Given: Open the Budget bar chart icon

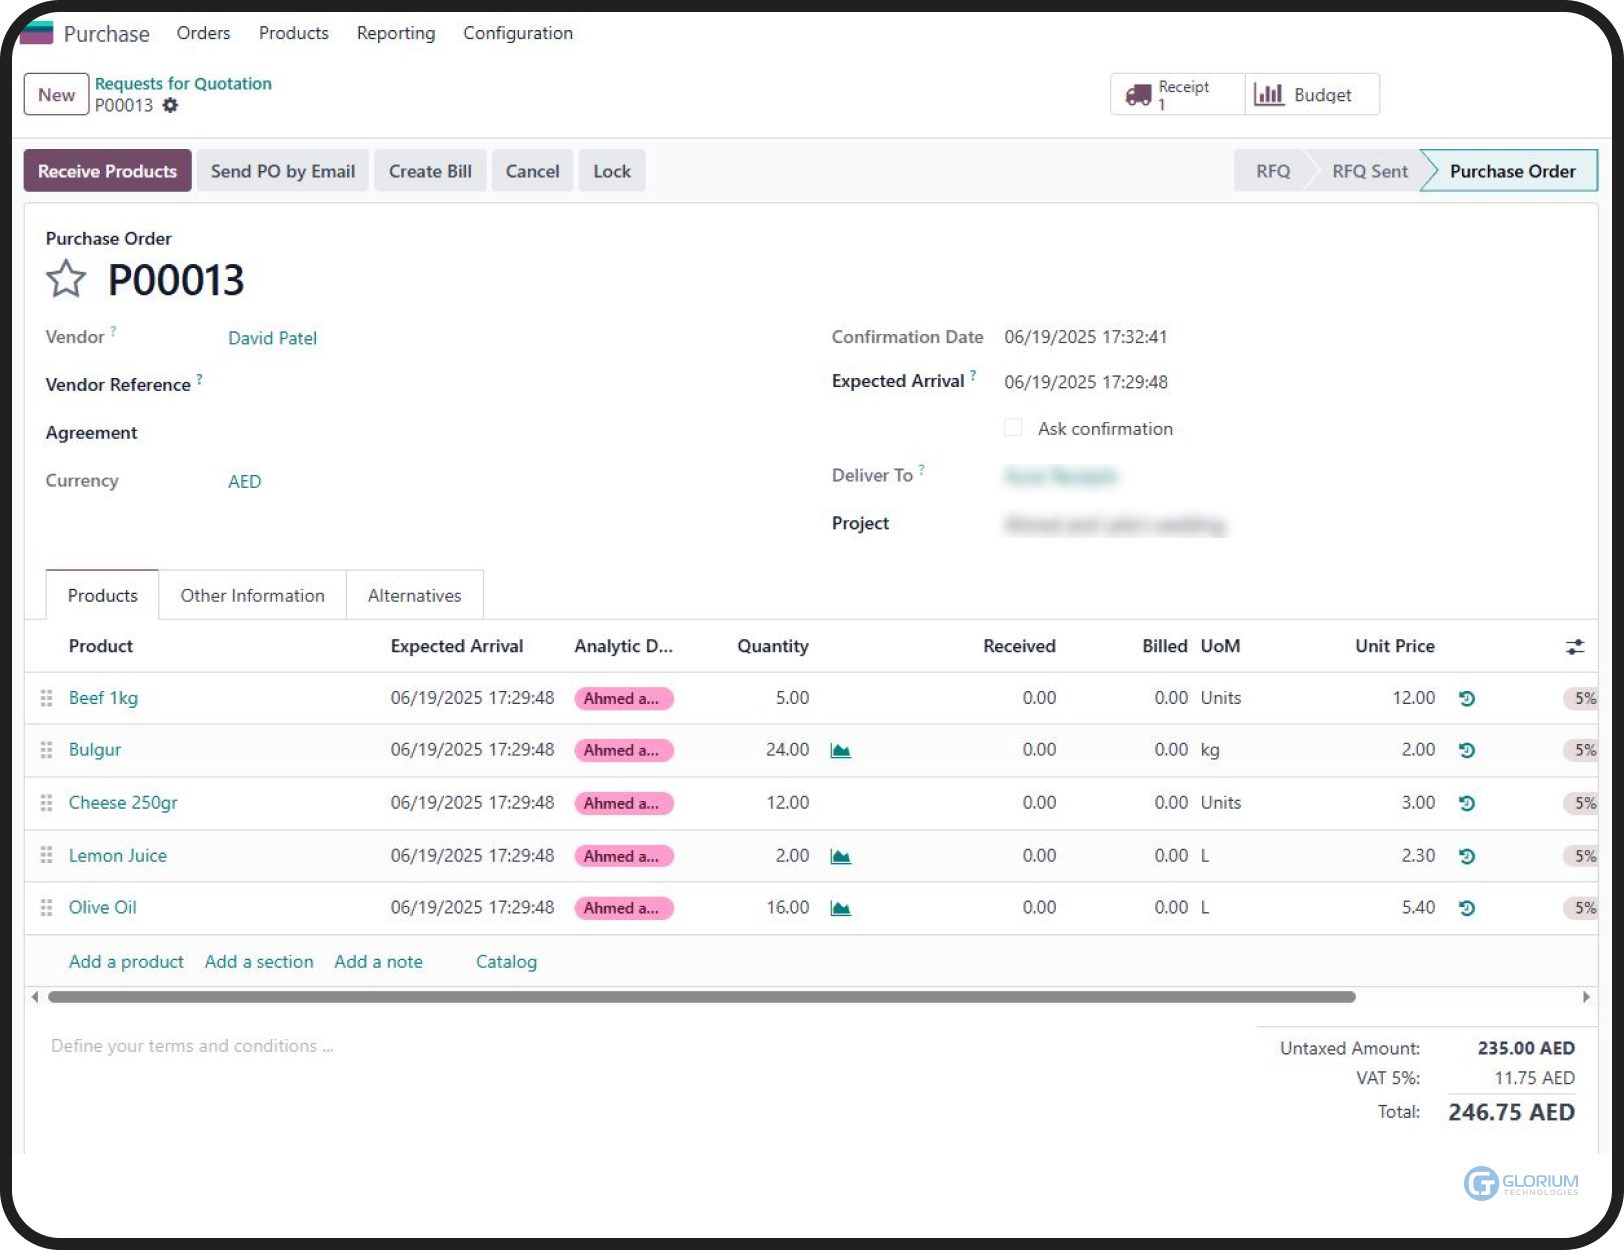Looking at the screenshot, I should (1269, 95).
